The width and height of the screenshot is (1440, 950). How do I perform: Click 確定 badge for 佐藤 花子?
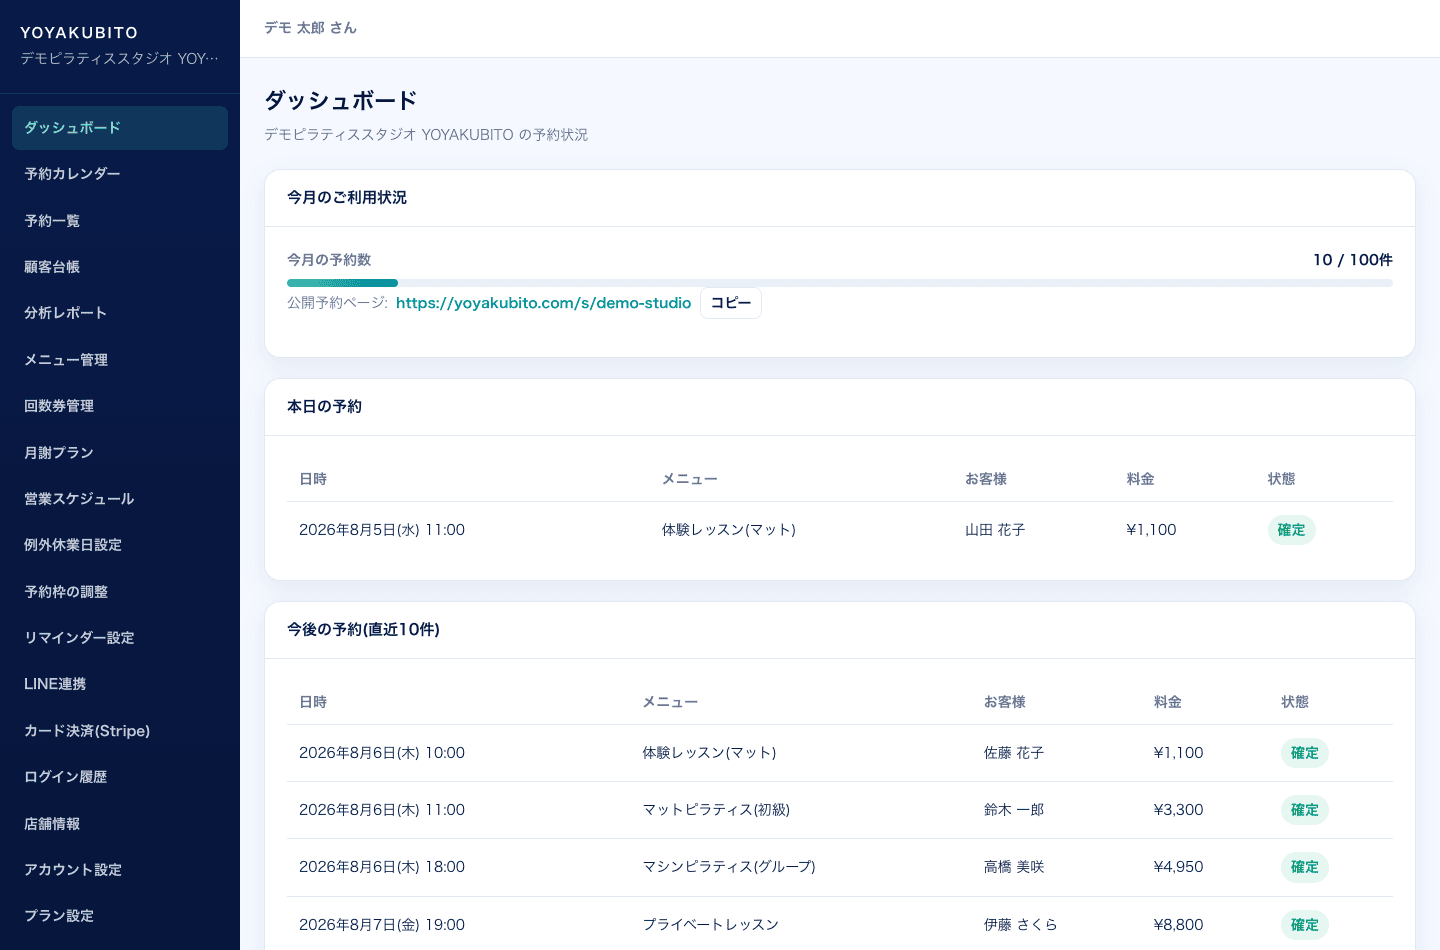pos(1304,753)
